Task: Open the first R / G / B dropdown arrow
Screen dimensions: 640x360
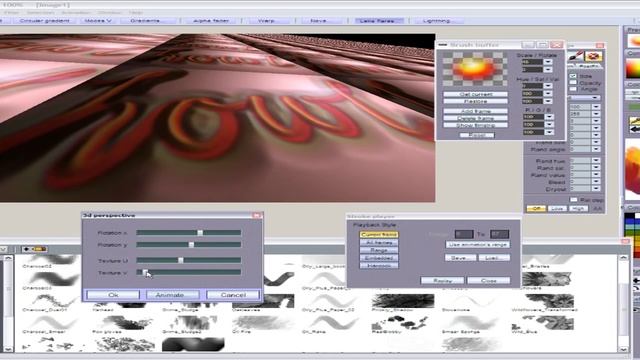Action: coord(549,117)
